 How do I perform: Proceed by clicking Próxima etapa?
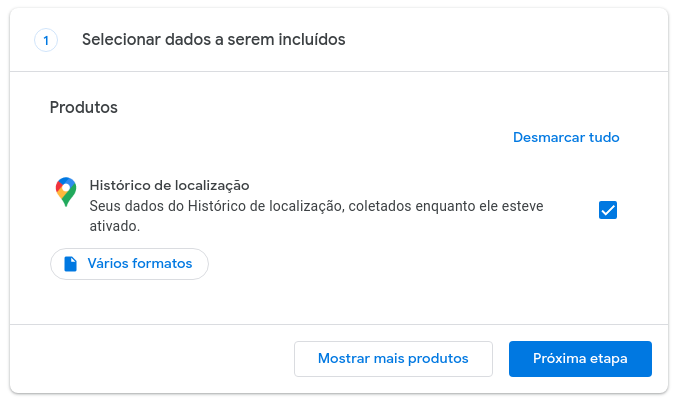pyautogui.click(x=580, y=358)
